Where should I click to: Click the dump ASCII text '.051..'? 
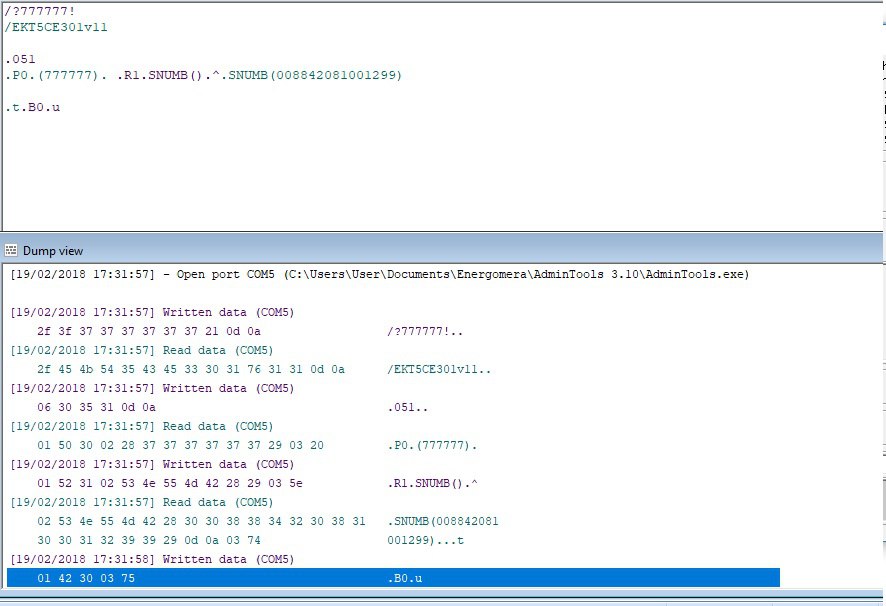[x=407, y=407]
